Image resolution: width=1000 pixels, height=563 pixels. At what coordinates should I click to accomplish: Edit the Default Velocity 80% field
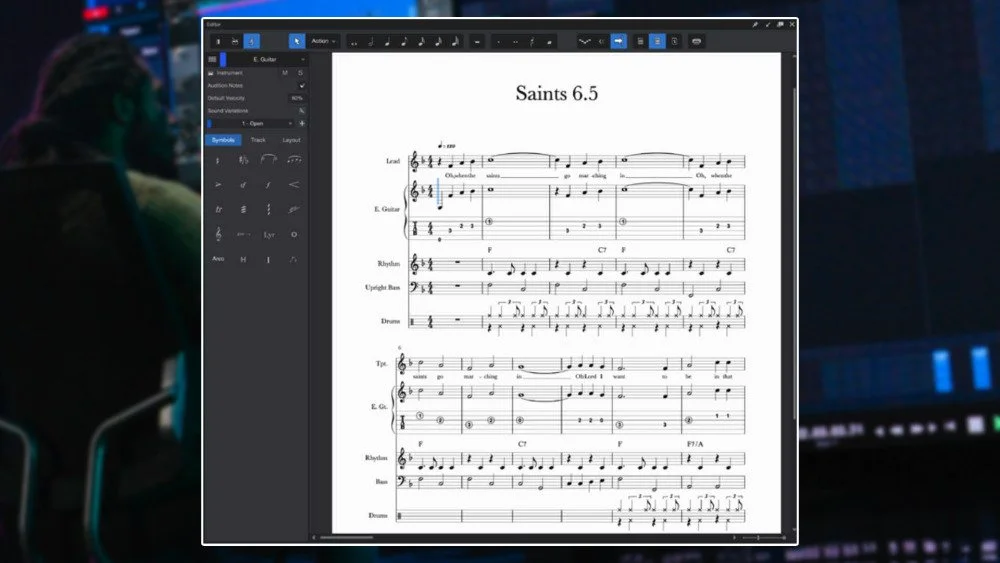point(297,98)
